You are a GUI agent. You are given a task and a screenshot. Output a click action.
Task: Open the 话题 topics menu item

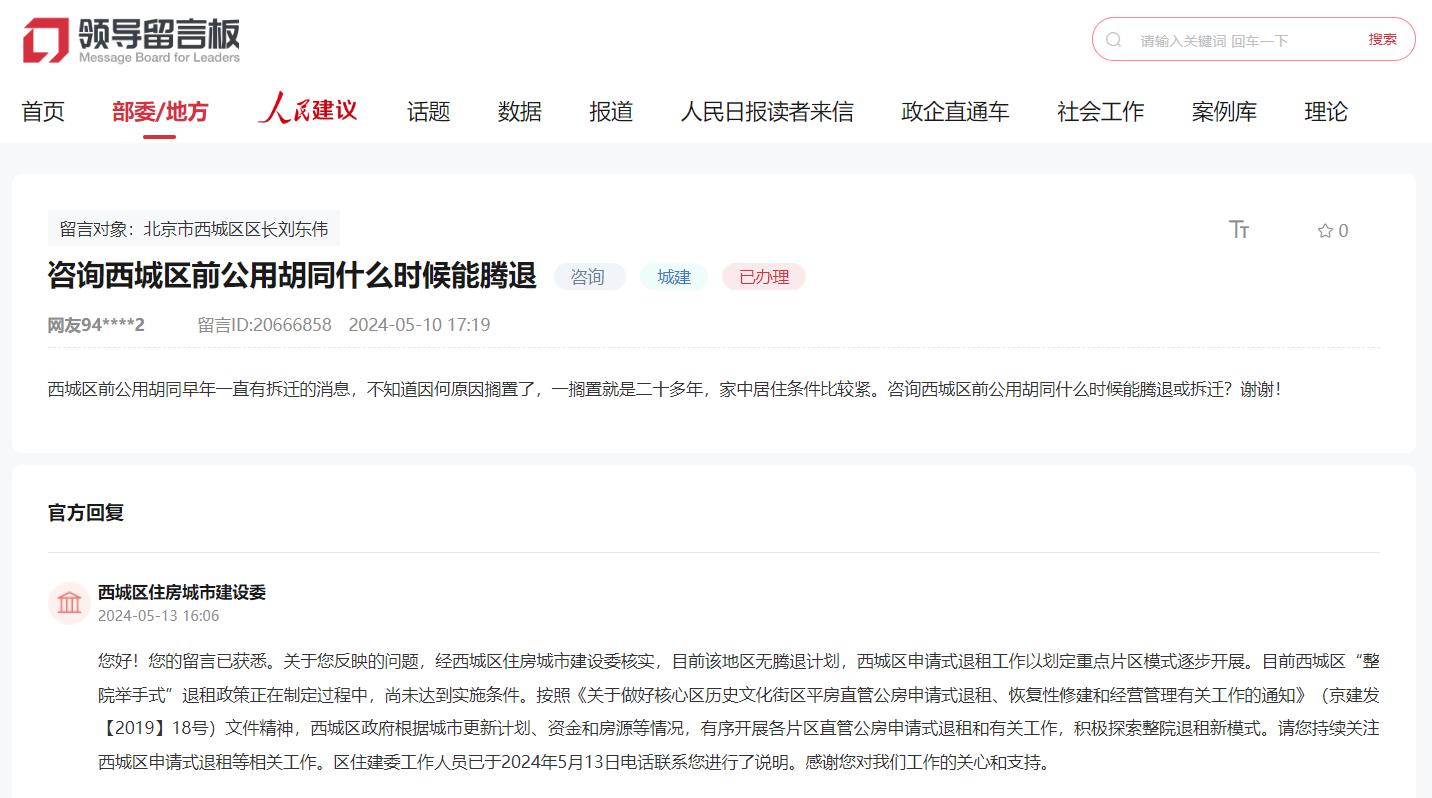tap(428, 112)
